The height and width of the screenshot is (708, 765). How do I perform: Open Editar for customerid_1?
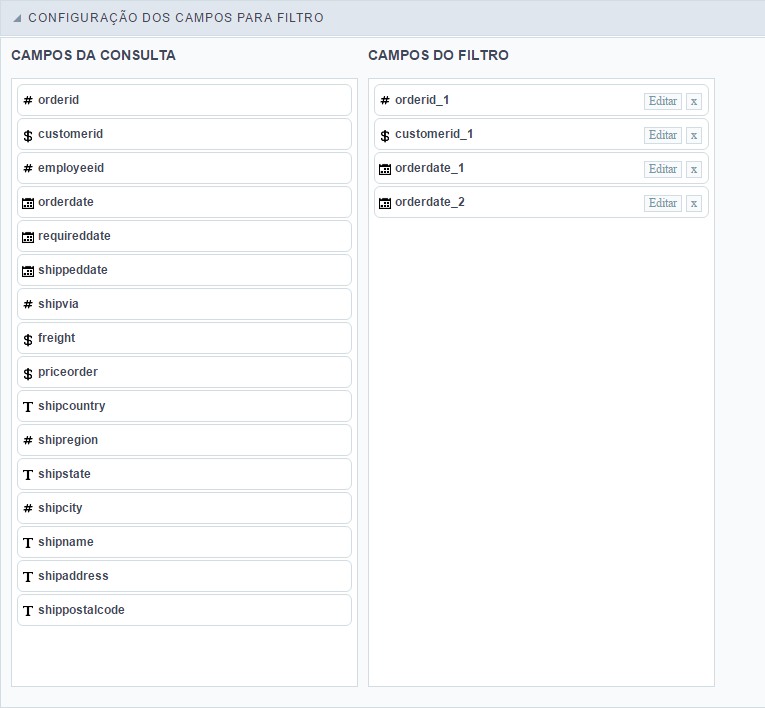click(x=663, y=135)
